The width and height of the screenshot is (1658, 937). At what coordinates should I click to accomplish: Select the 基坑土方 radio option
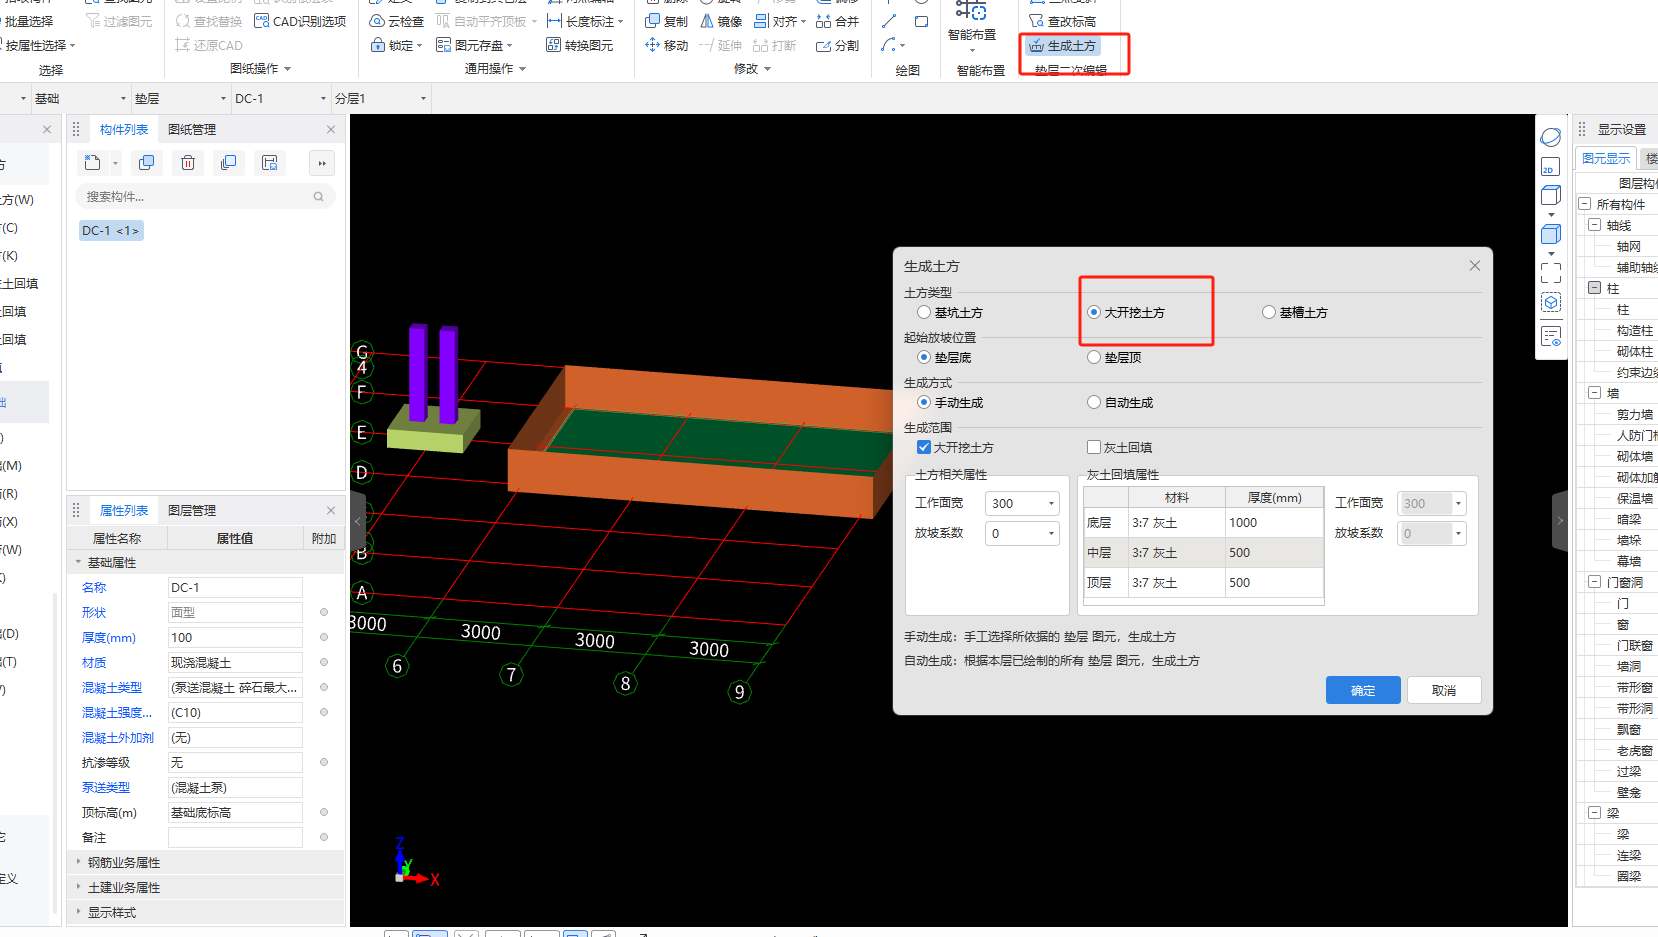(x=924, y=313)
